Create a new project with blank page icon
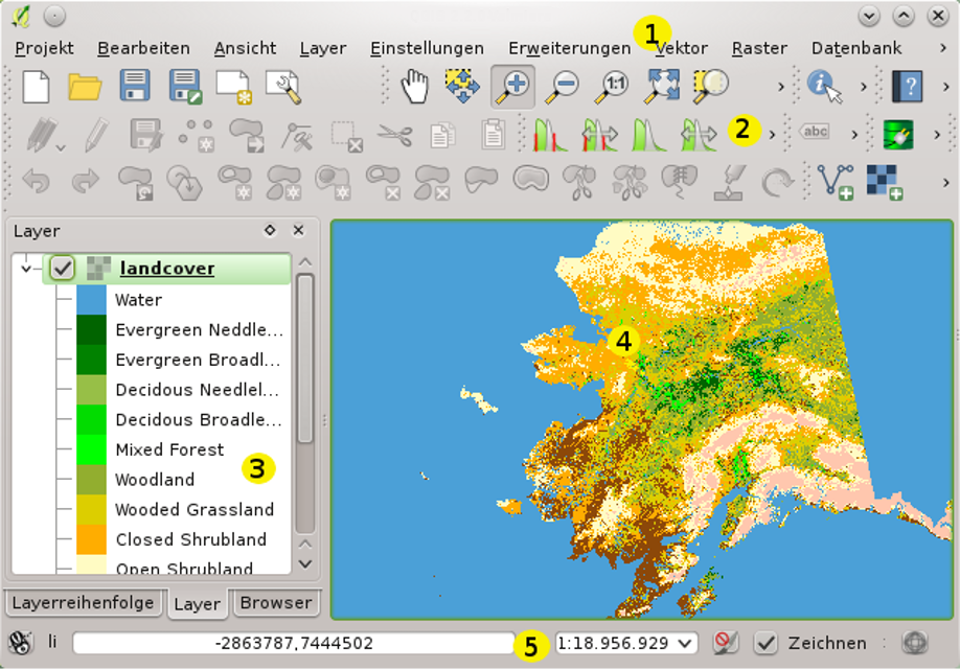The height and width of the screenshot is (669, 960). pos(36,86)
